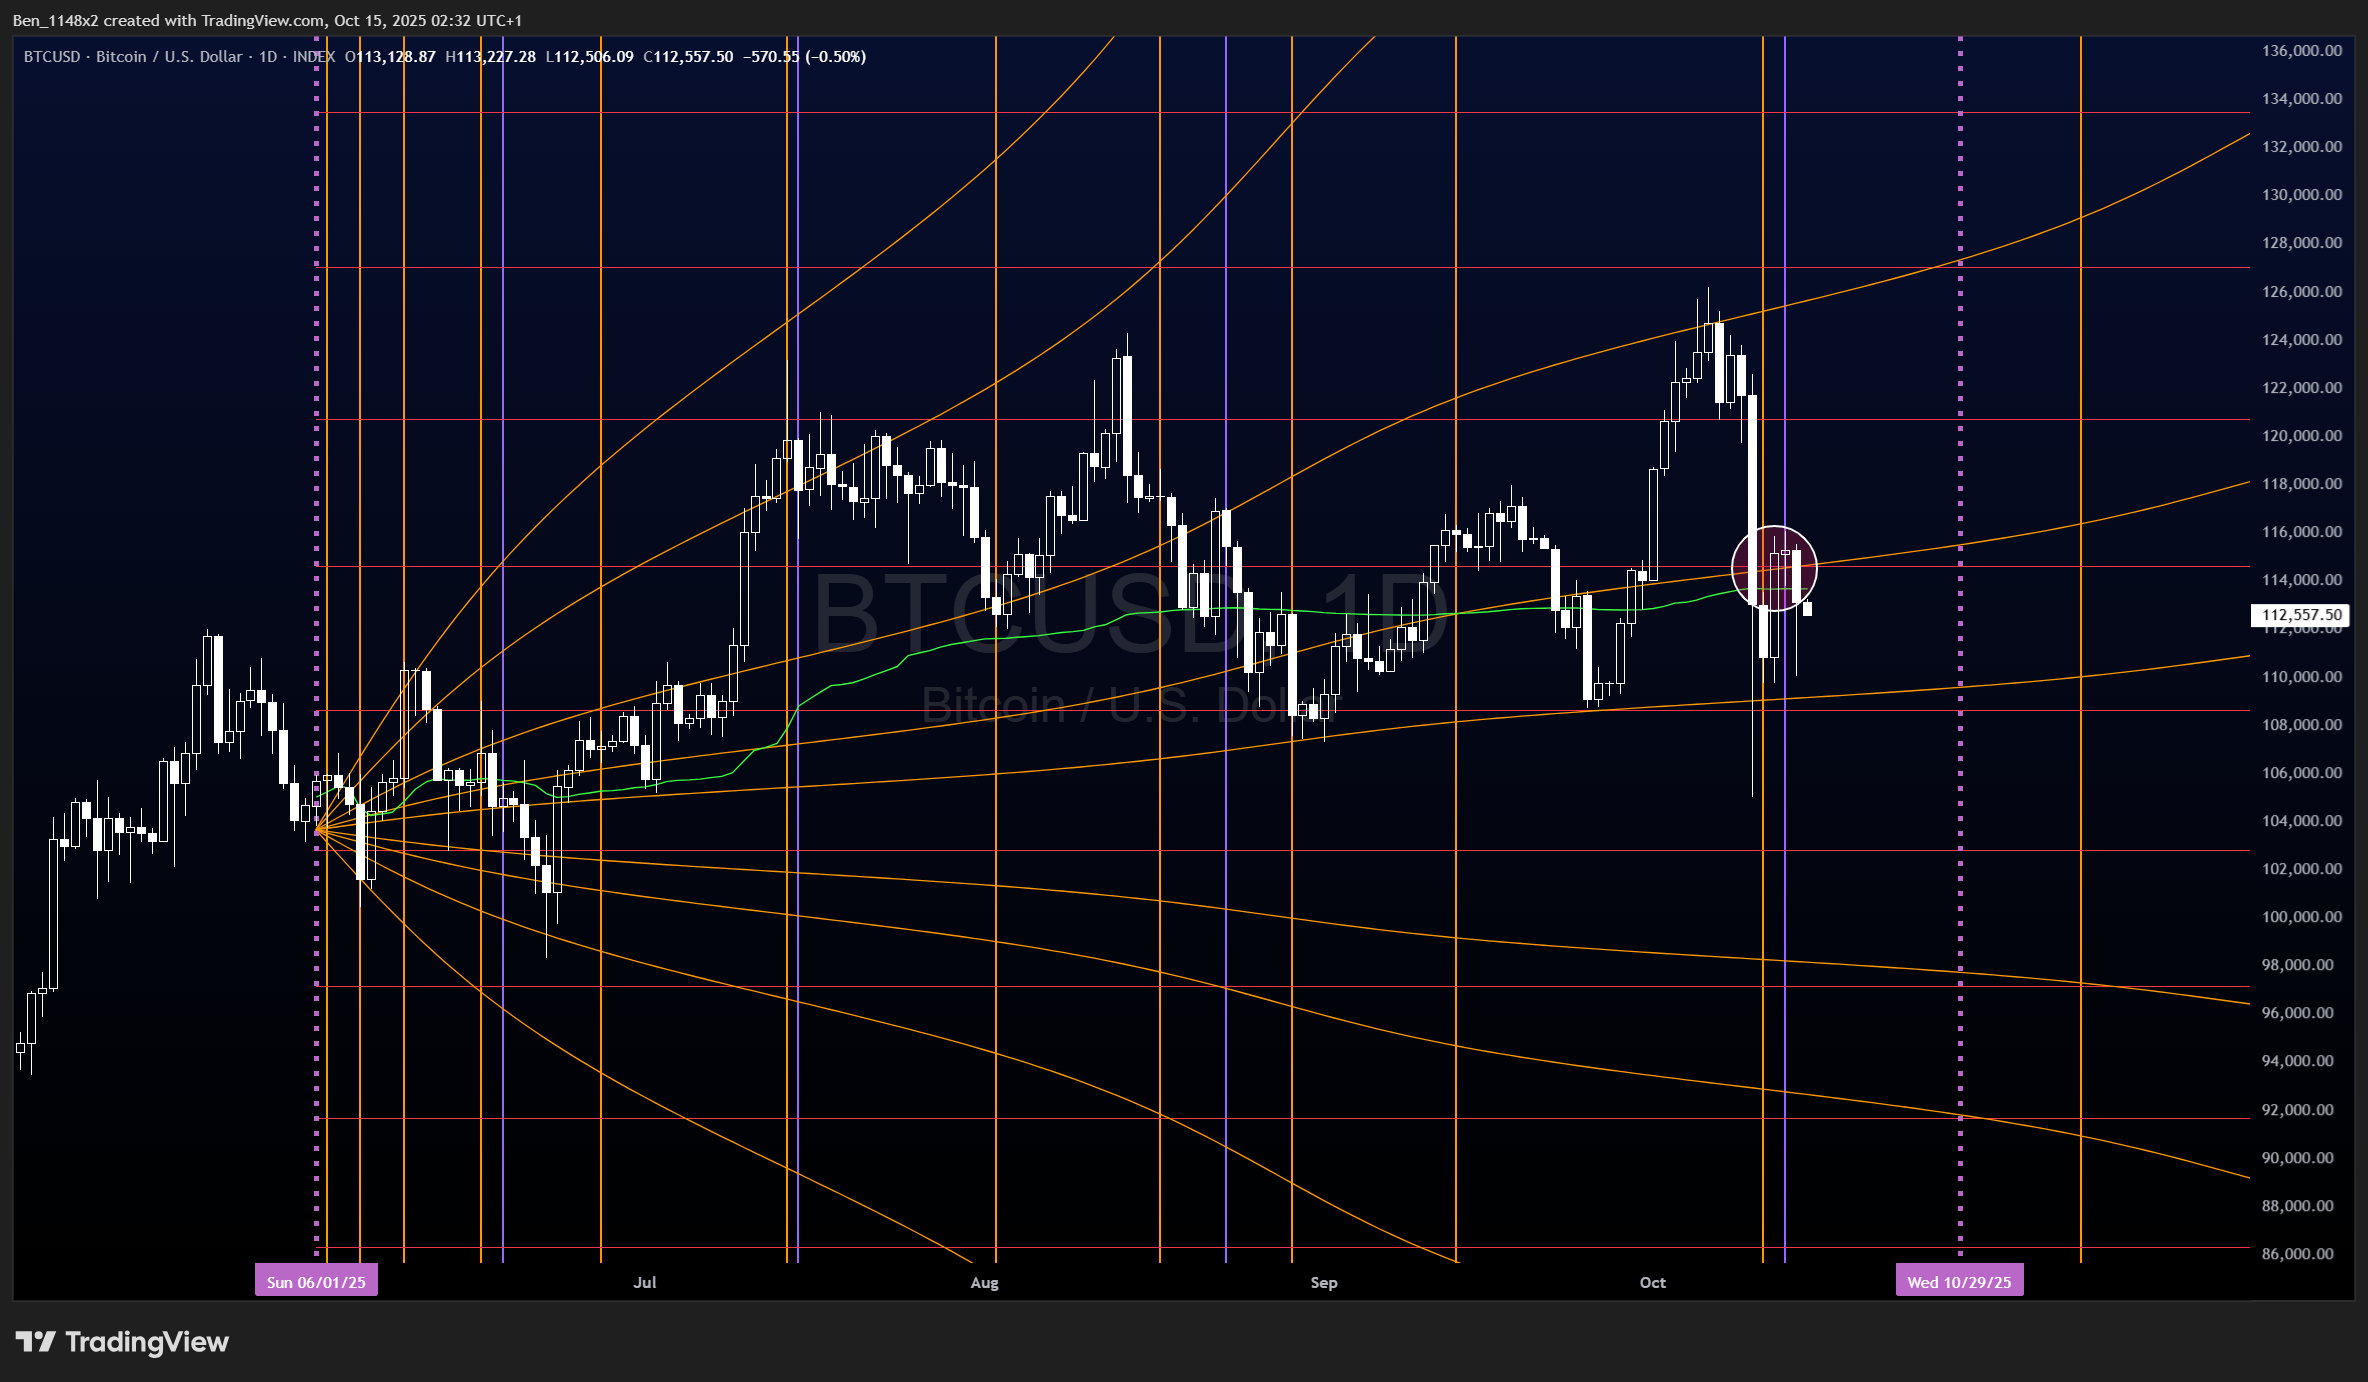Click the Sep label on time axis

(1323, 1282)
